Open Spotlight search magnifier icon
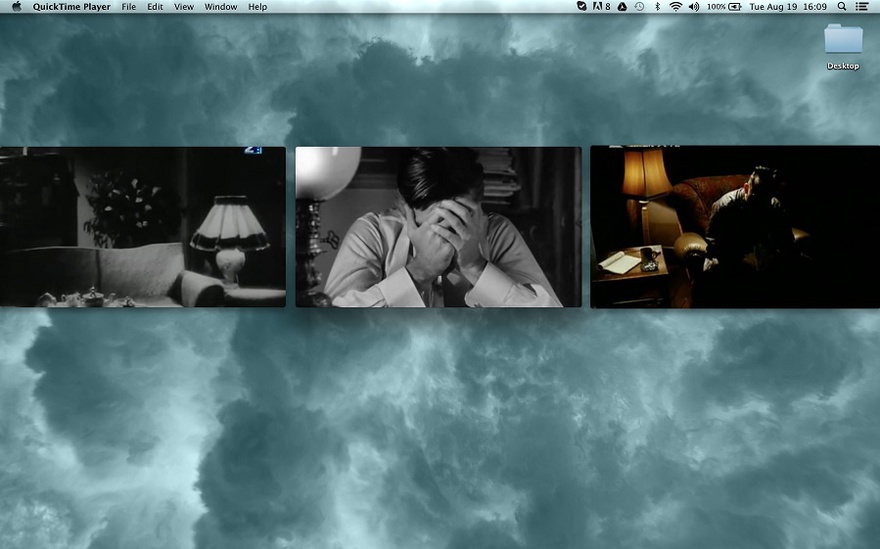The height and width of the screenshot is (549, 880). (x=842, y=7)
